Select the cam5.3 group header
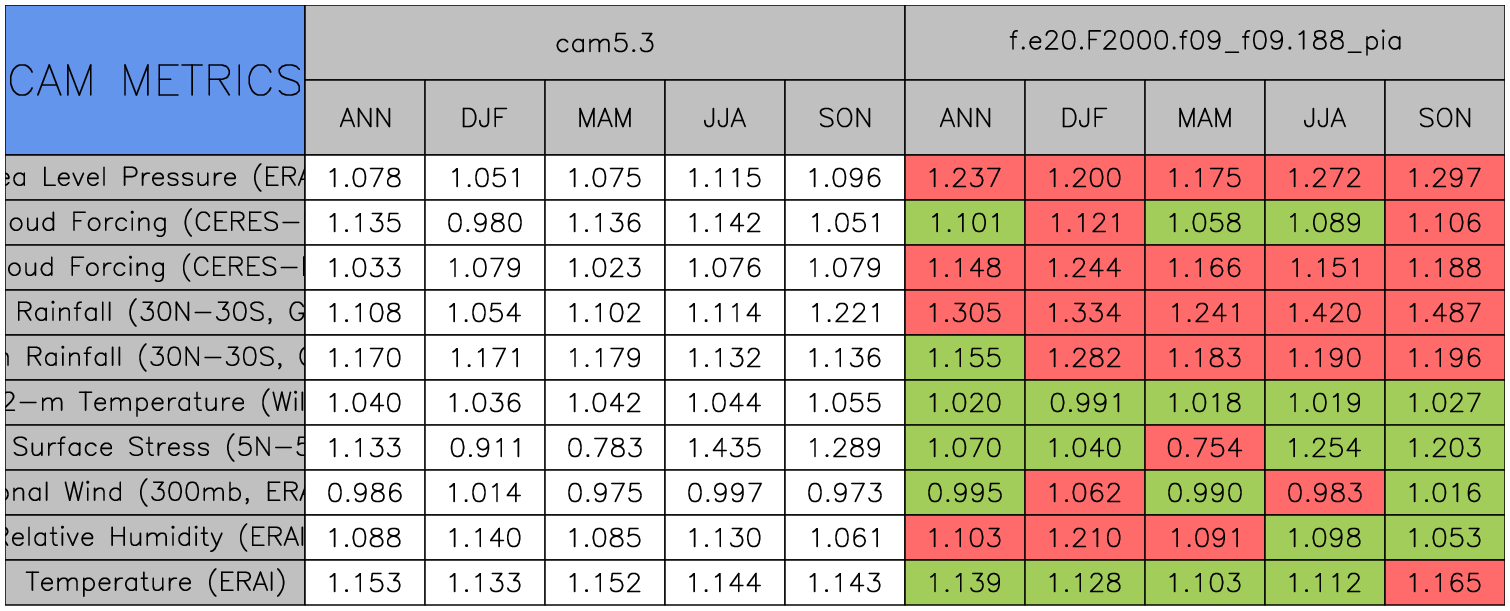Screen dimensions: 1510x611 pyautogui.click(x=604, y=42)
